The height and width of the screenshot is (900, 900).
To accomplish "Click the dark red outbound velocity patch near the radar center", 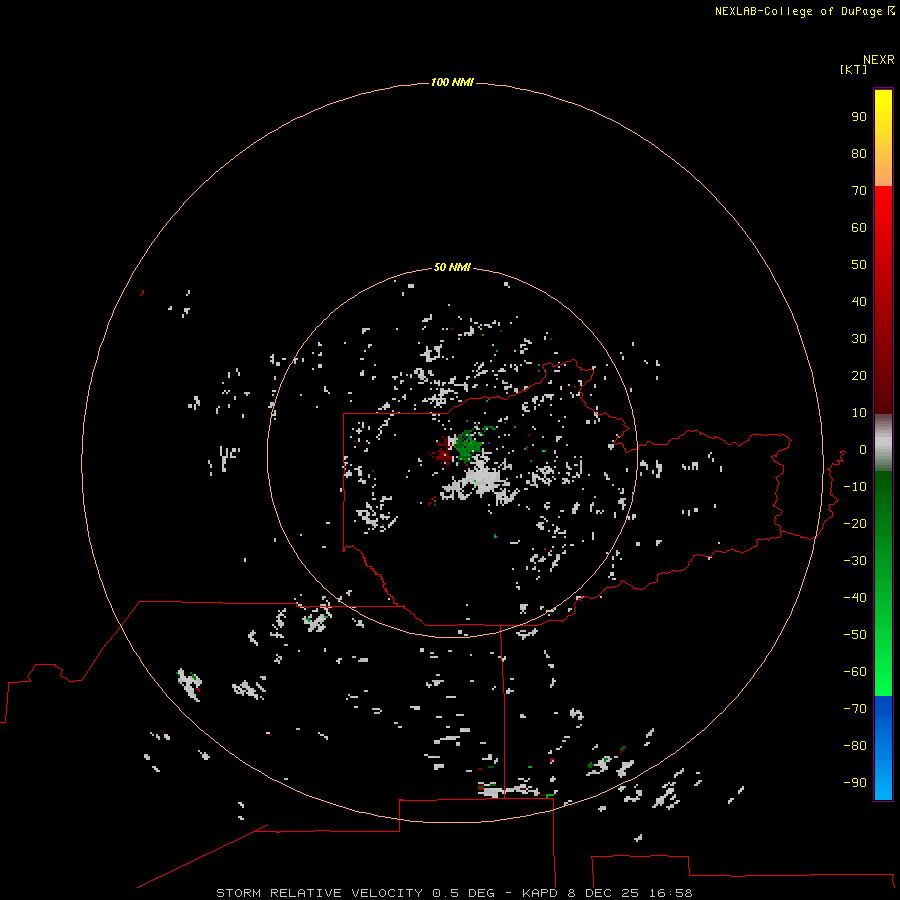I will coord(443,450).
